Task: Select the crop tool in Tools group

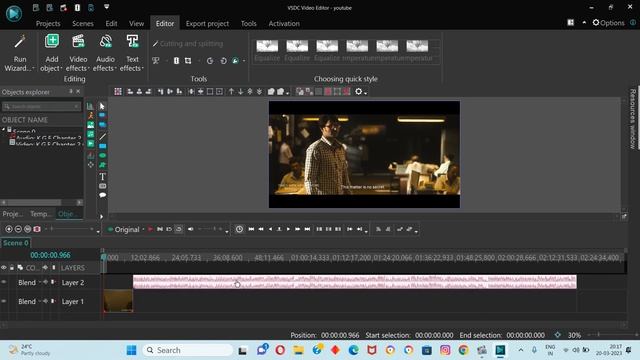Action: 188,61
